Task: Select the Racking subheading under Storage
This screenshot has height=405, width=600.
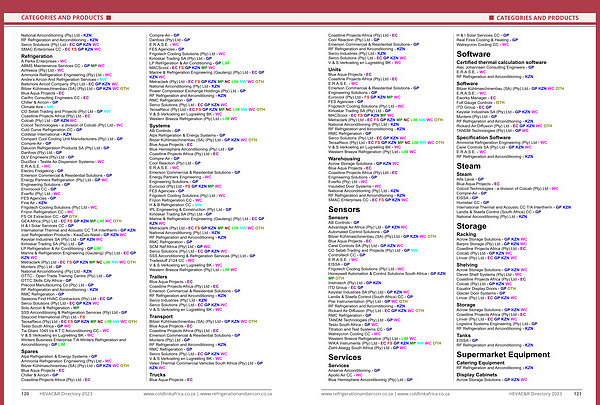Action: [x=466, y=234]
